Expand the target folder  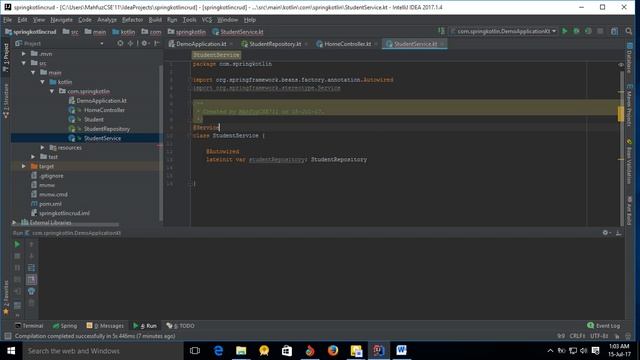pyautogui.click(x=24, y=166)
